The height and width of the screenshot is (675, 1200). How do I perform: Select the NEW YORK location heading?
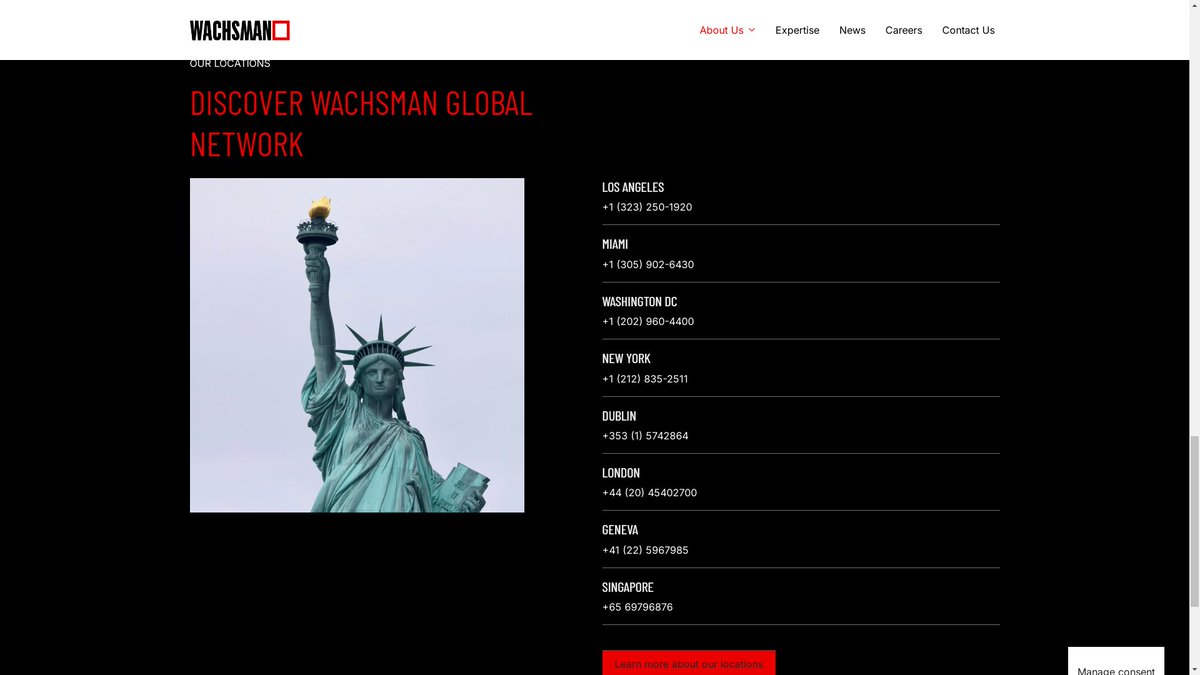tap(626, 358)
